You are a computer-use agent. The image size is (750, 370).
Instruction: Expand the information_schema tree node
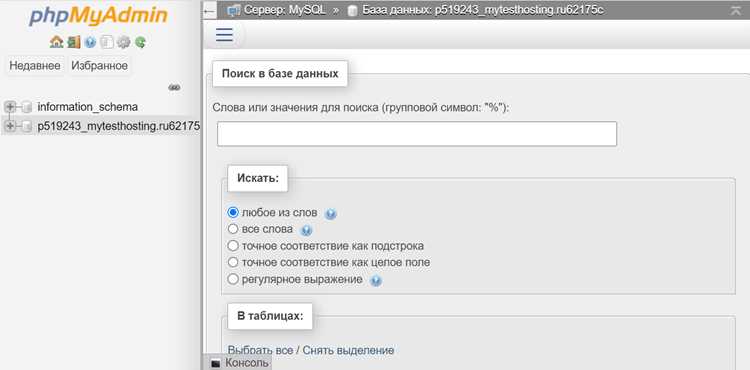10,107
